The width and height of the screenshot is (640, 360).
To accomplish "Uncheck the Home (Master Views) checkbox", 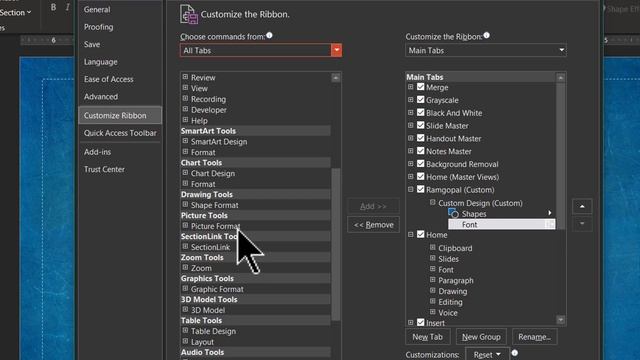I will coord(421,176).
